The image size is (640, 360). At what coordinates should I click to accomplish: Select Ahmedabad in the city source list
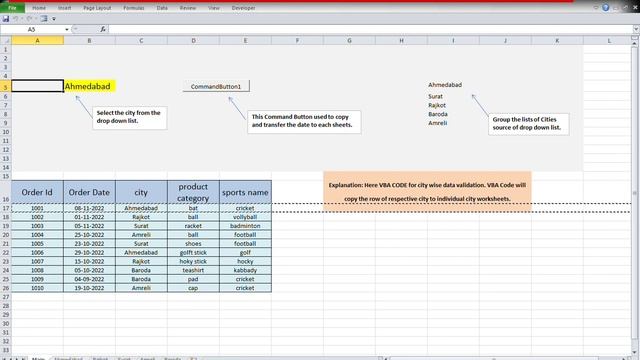point(445,85)
